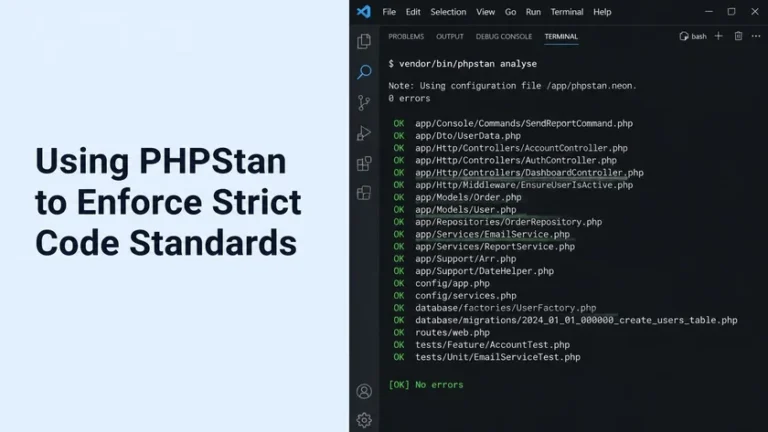The height and width of the screenshot is (432, 768).
Task: Open the Accounts menu icon
Action: point(364,391)
